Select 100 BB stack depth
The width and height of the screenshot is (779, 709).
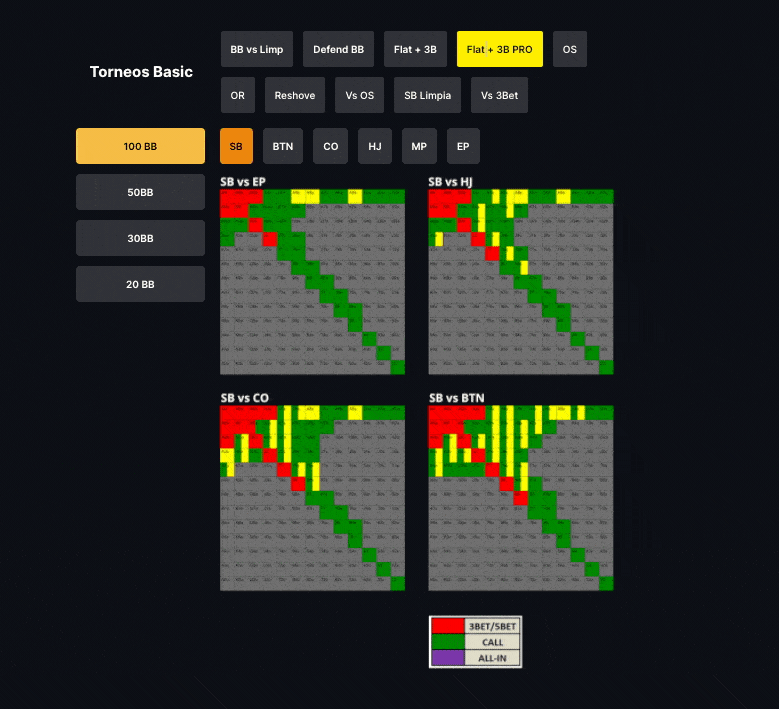click(140, 146)
